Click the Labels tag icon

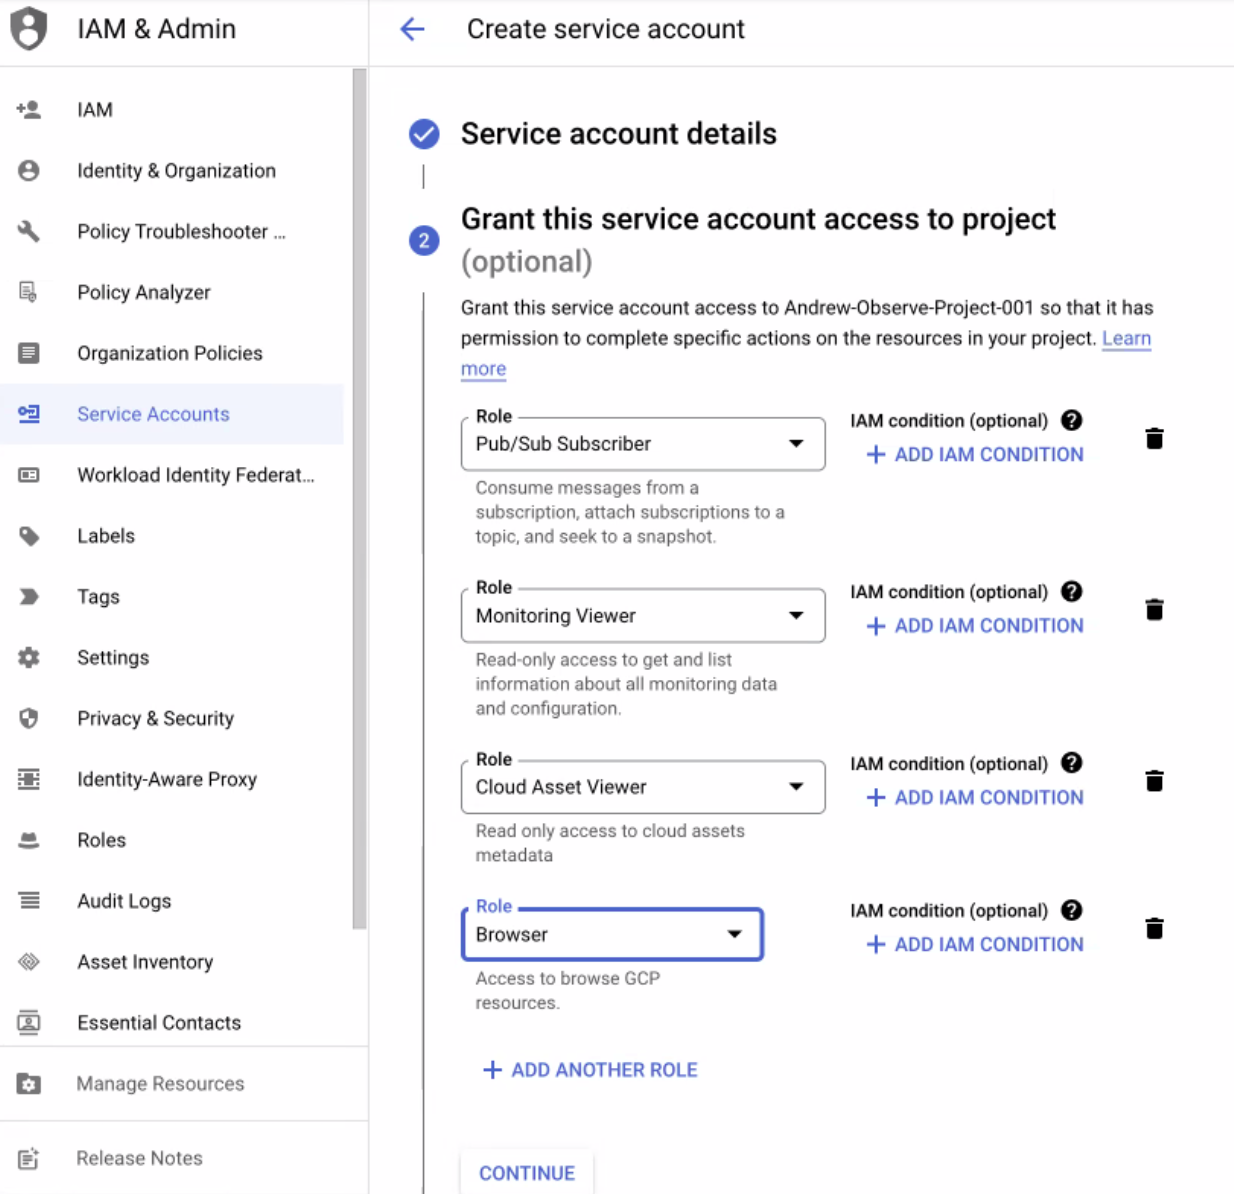[29, 536]
